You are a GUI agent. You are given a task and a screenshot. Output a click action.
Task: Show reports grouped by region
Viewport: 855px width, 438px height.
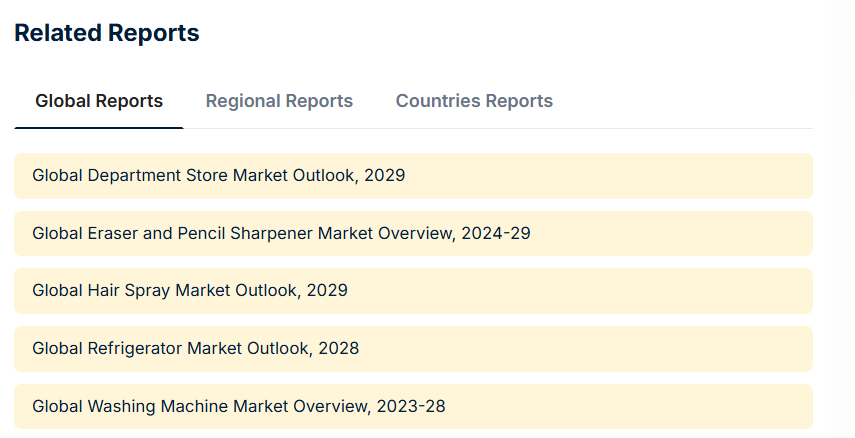279,101
